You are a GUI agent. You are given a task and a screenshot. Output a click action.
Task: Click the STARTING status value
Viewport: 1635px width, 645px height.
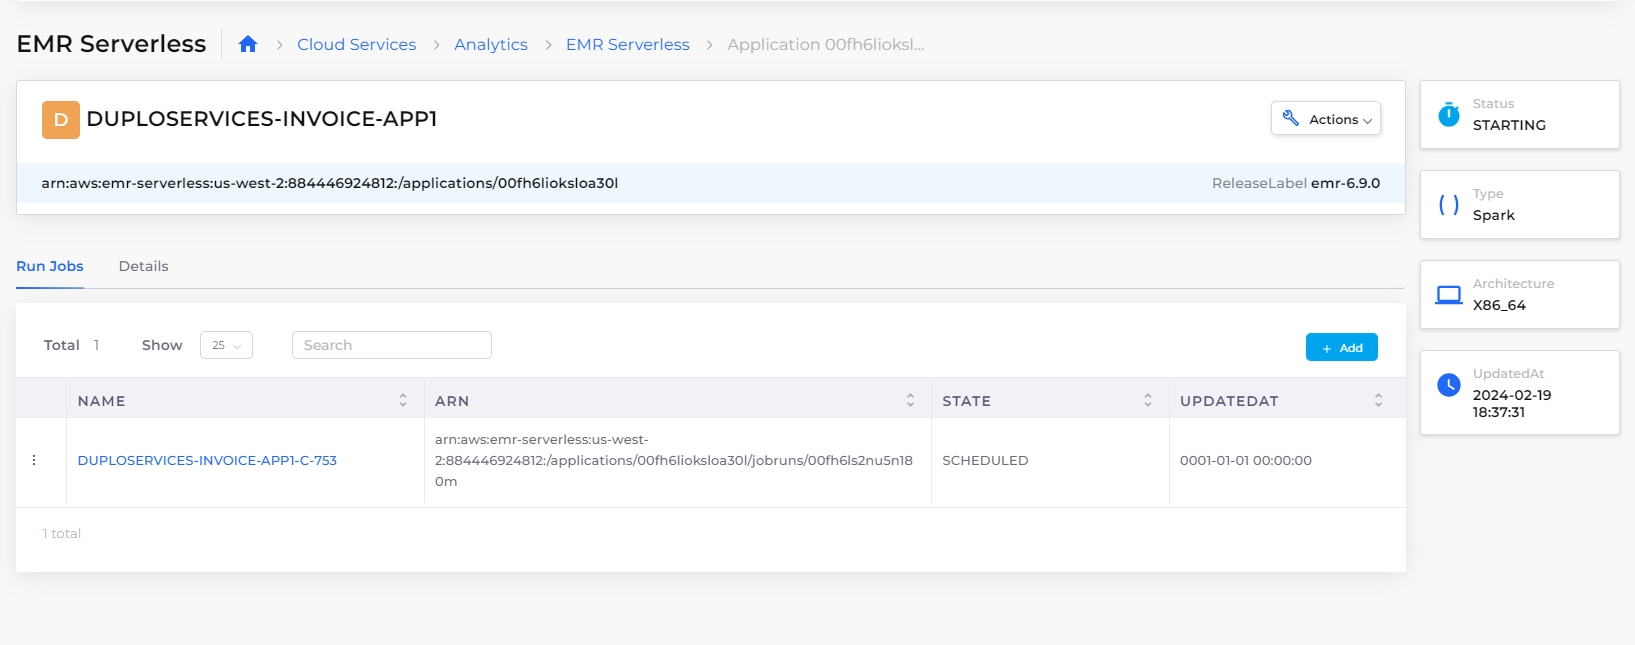[1509, 125]
